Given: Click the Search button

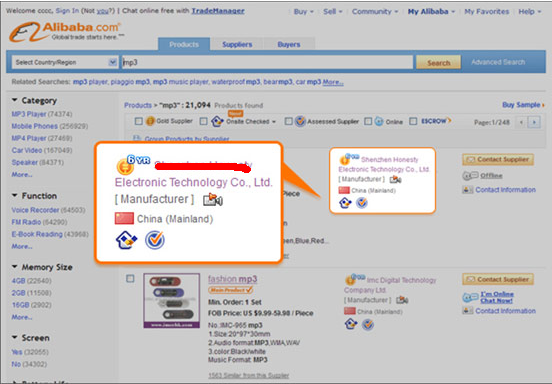Looking at the screenshot, I should [x=439, y=63].
